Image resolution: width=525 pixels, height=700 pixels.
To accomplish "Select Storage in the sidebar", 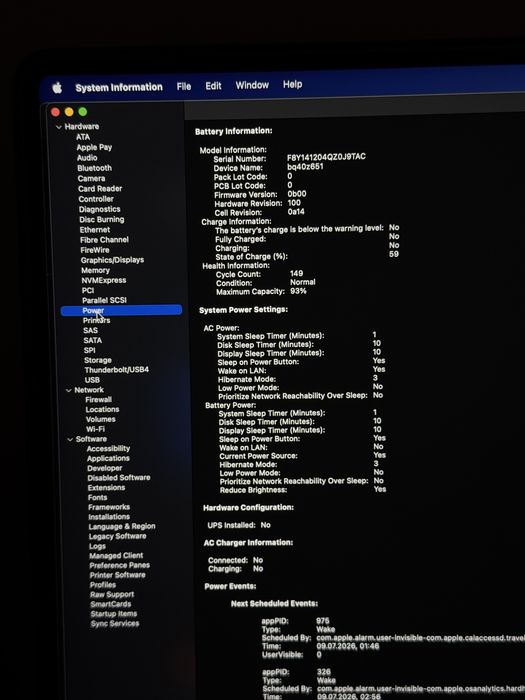I will pyautogui.click(x=98, y=360).
